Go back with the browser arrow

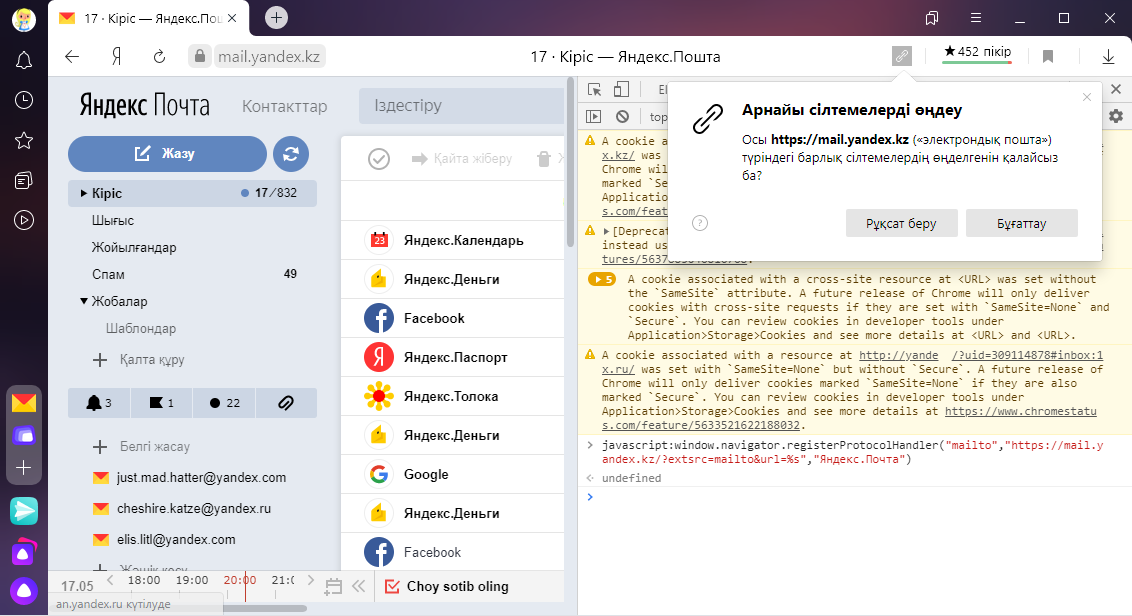click(x=71, y=56)
